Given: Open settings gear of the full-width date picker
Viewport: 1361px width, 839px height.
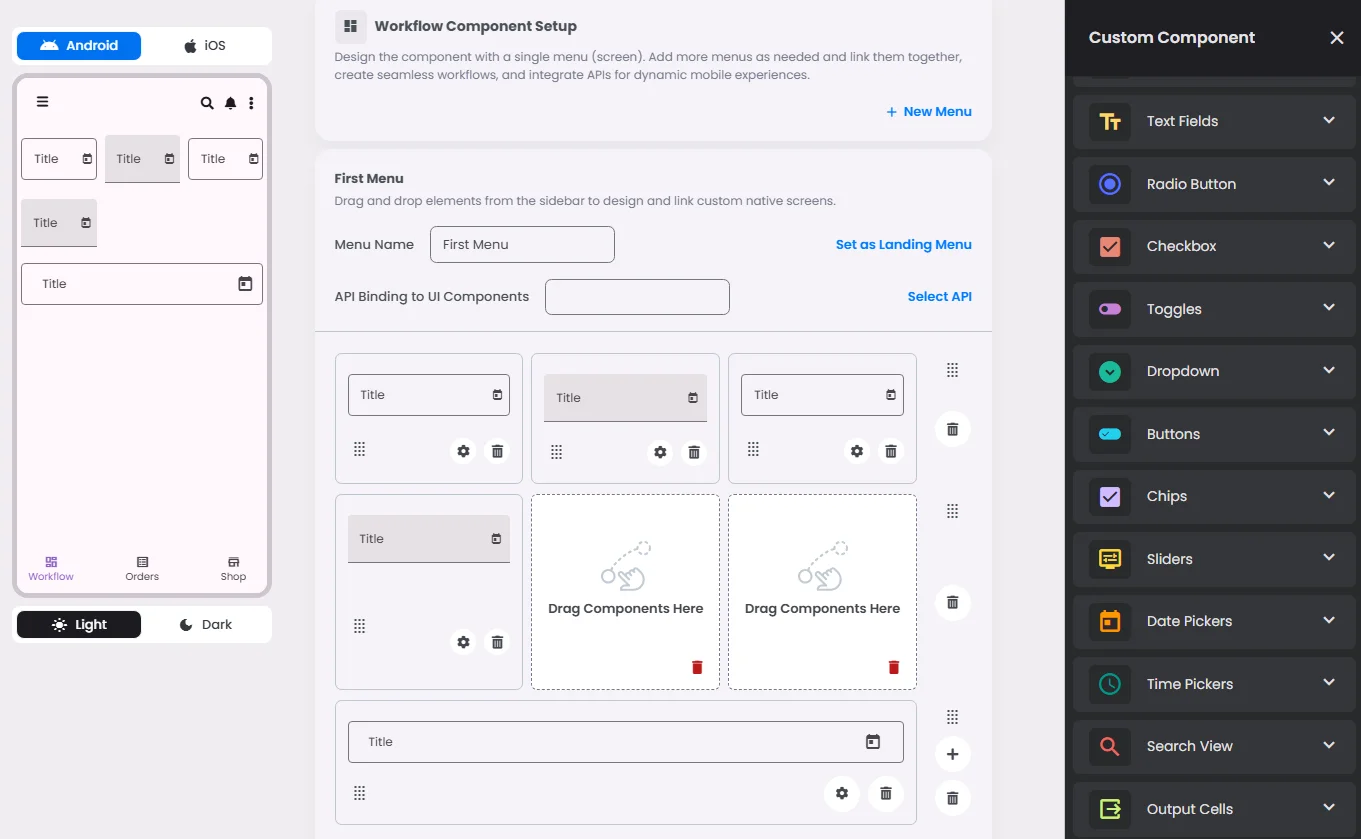Looking at the screenshot, I should [x=842, y=793].
